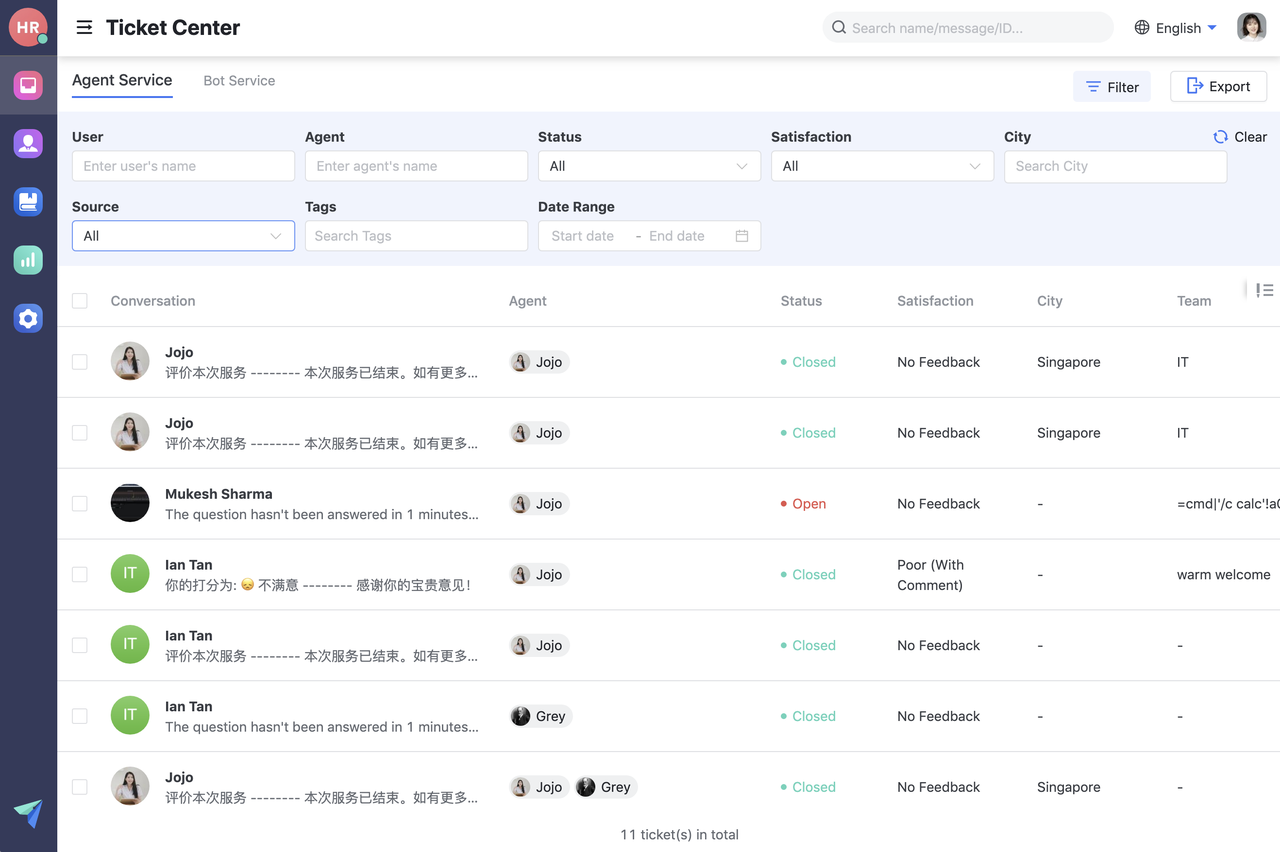Click the HR workspace avatar

(x=27, y=27)
